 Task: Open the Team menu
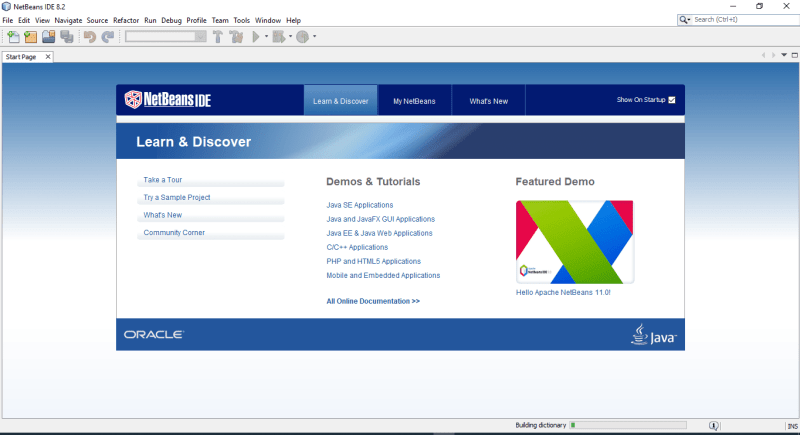[220, 20]
